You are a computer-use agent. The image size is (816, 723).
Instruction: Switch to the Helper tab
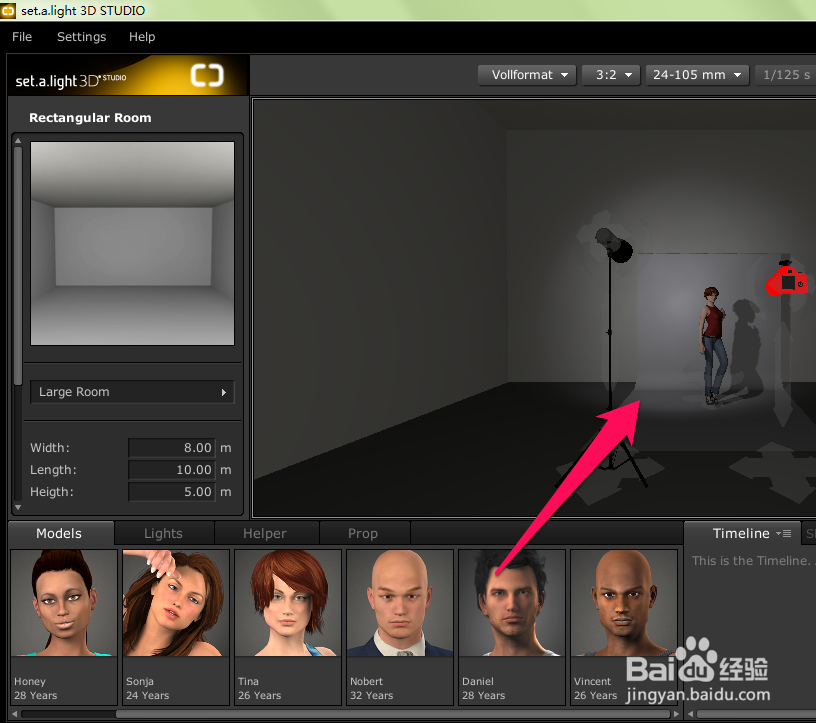point(265,534)
